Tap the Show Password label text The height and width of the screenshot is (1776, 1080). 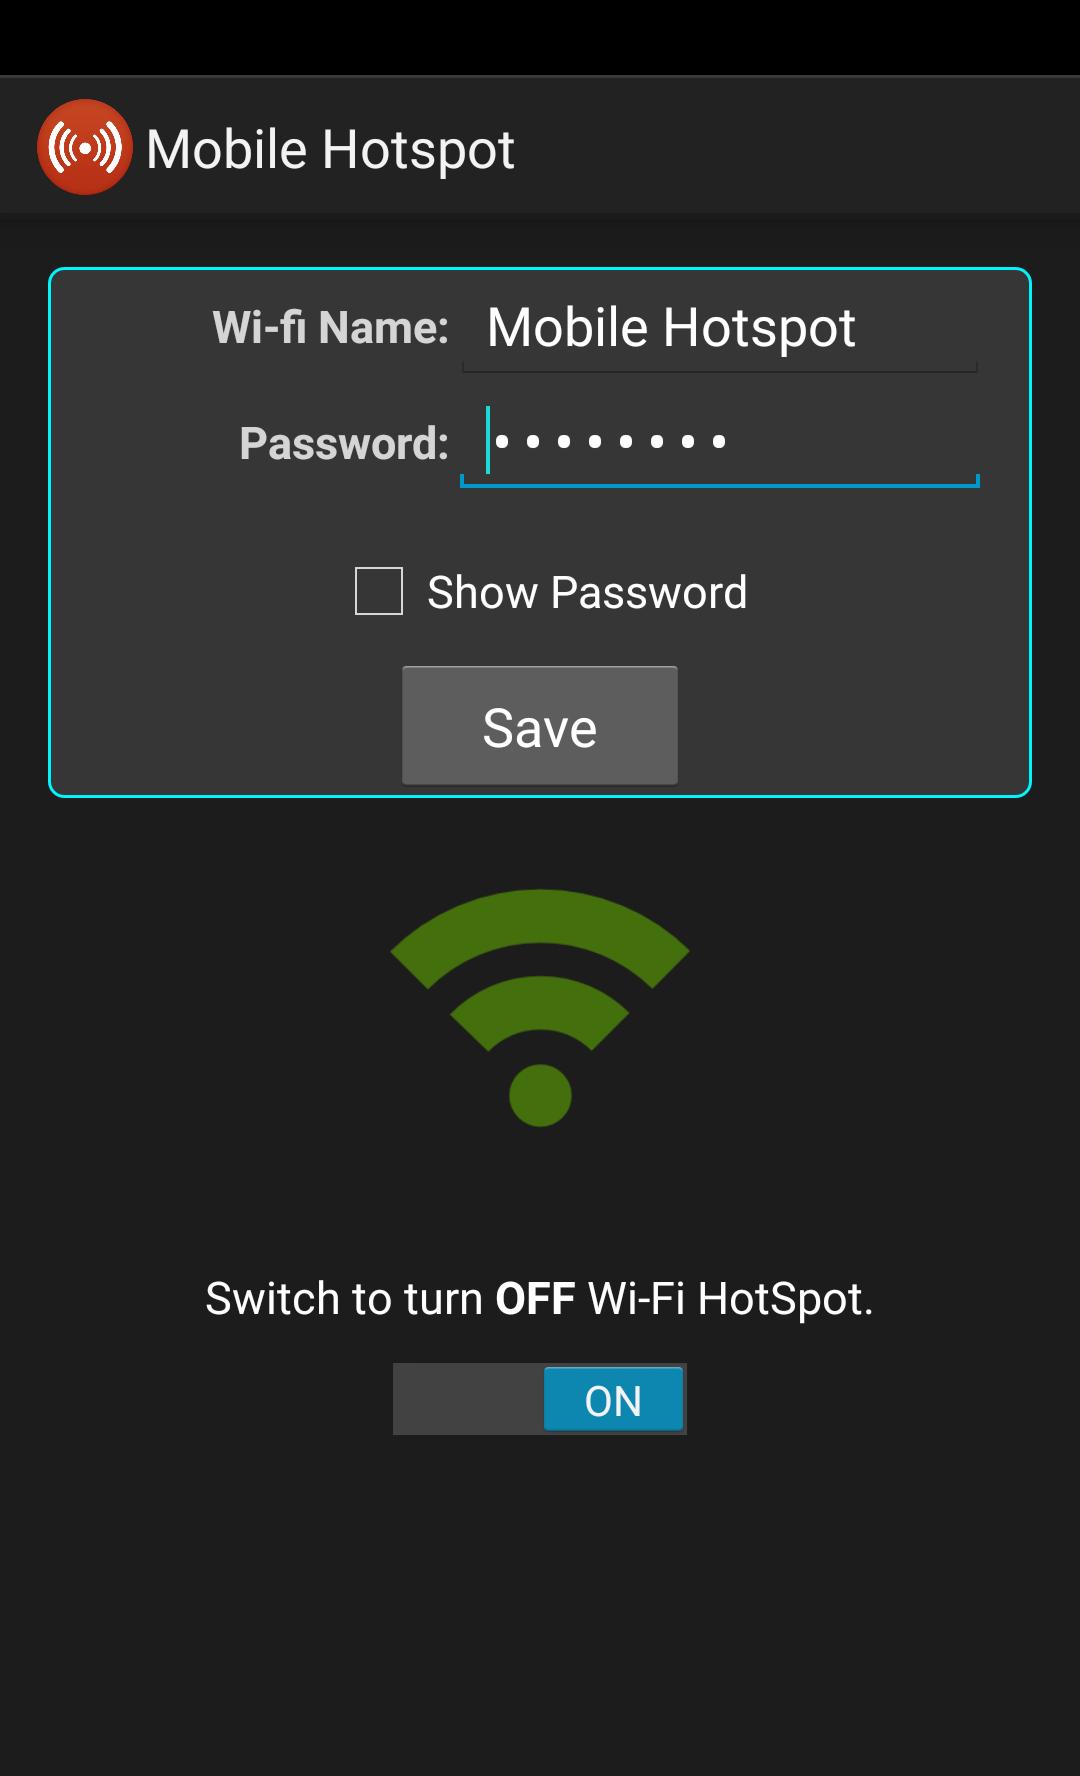(x=587, y=592)
